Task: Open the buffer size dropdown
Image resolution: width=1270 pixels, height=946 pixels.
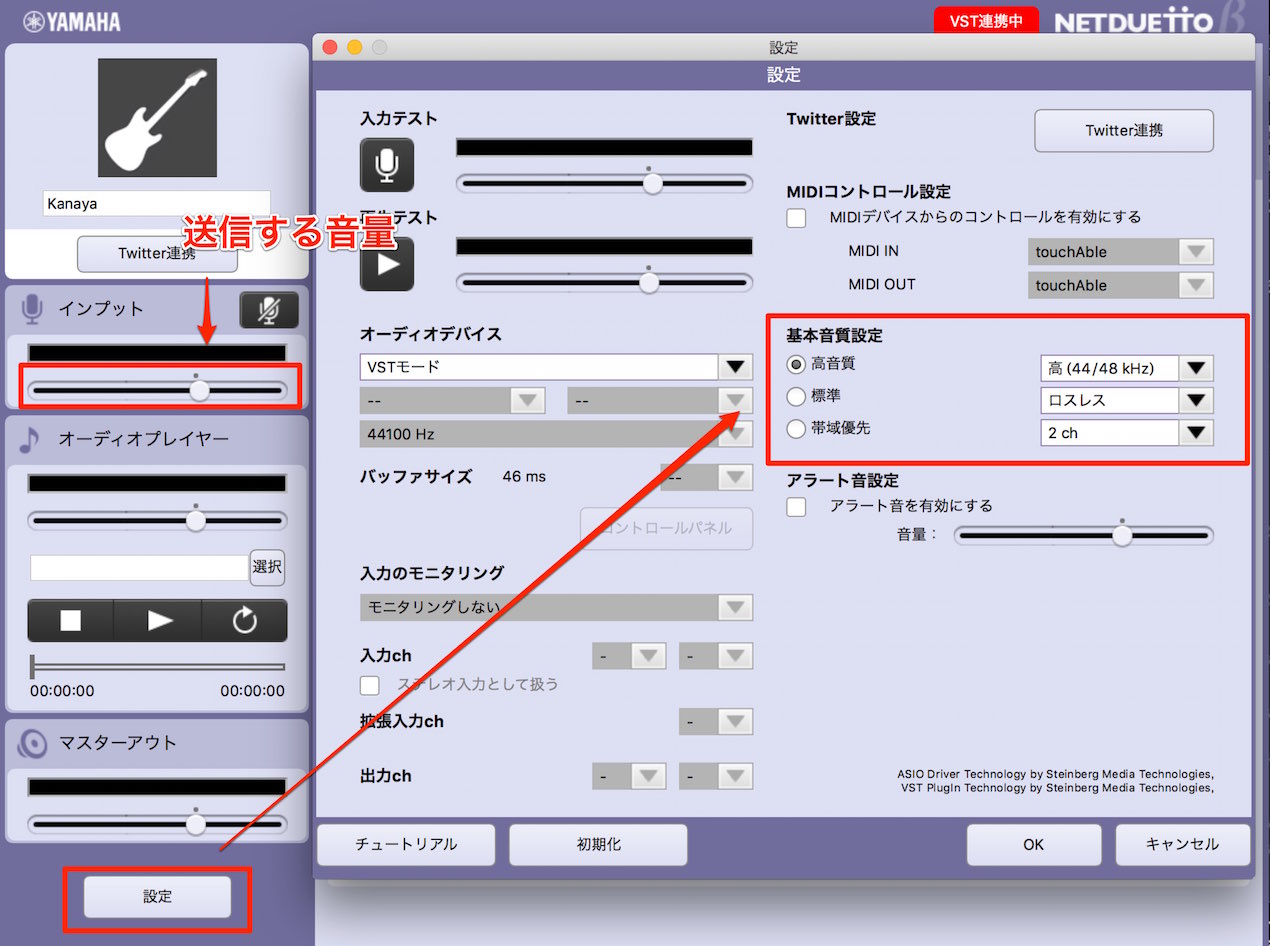Action: click(707, 477)
